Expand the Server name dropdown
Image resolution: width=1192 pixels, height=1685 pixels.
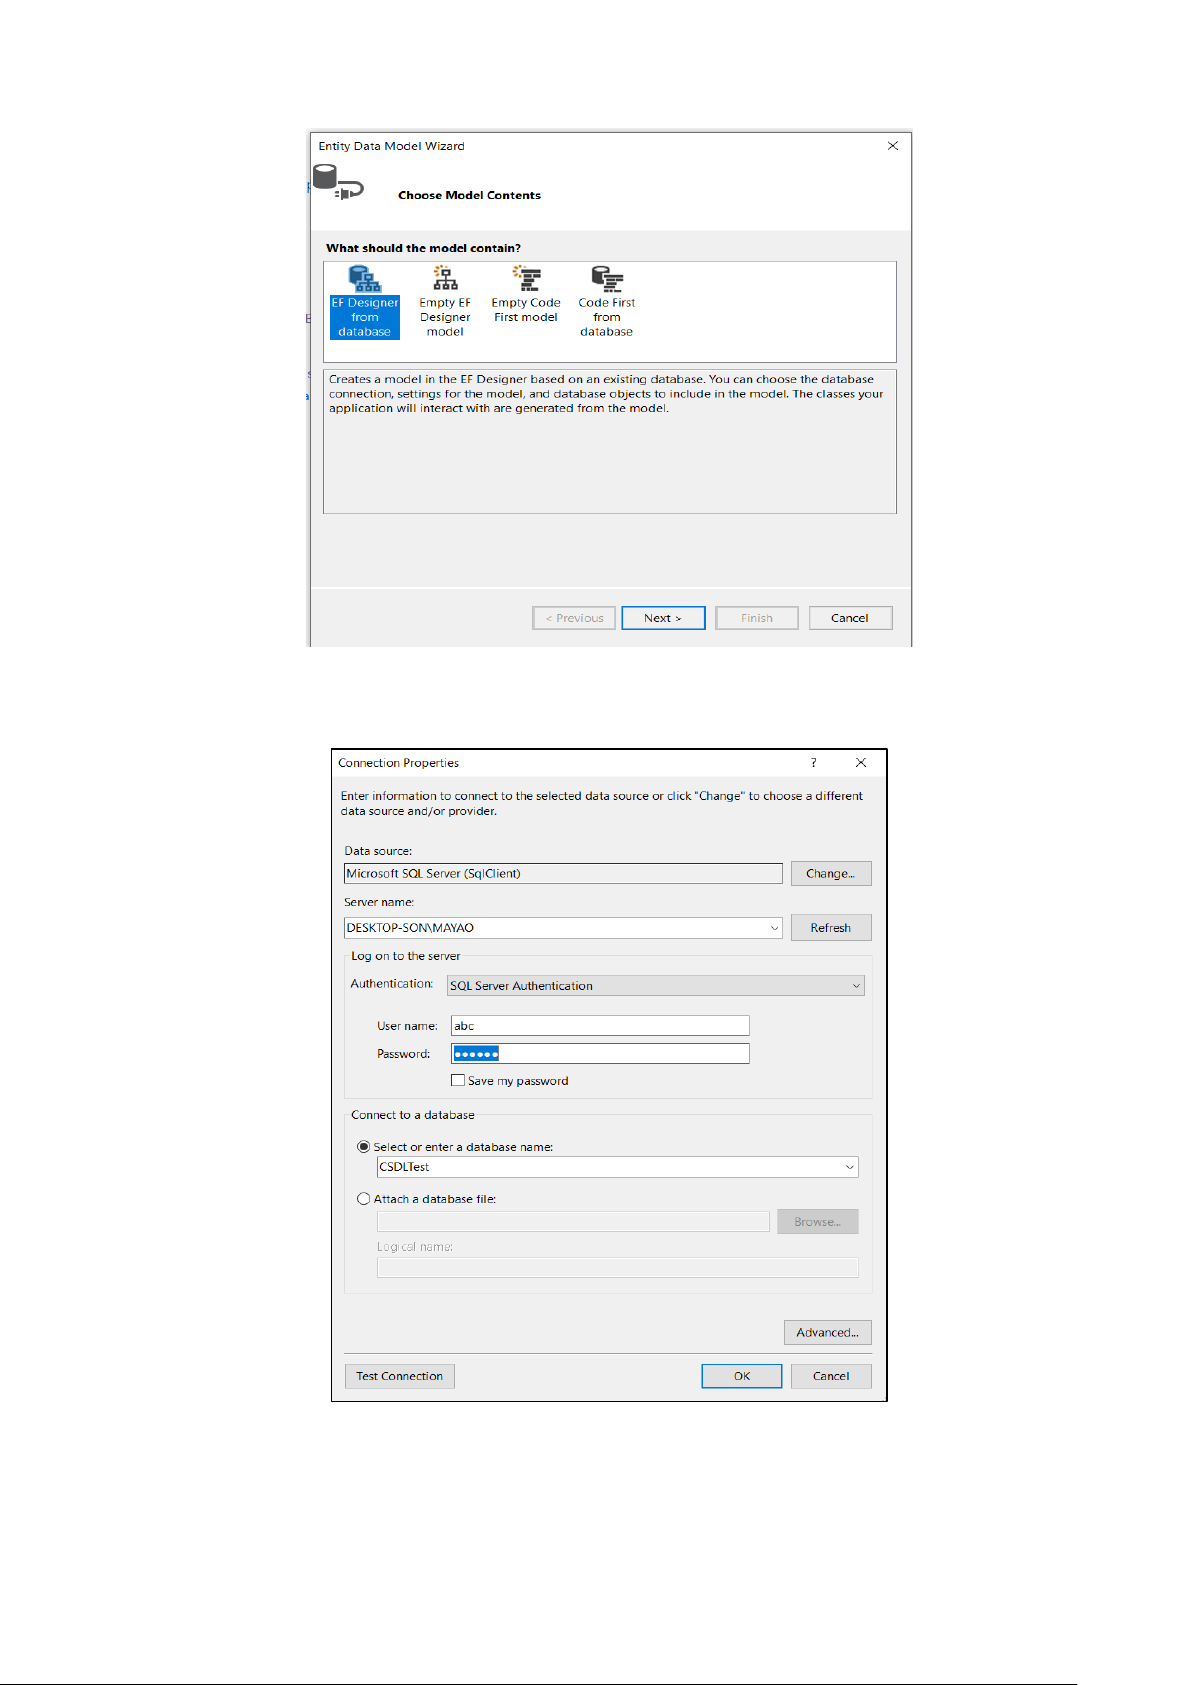pos(774,928)
